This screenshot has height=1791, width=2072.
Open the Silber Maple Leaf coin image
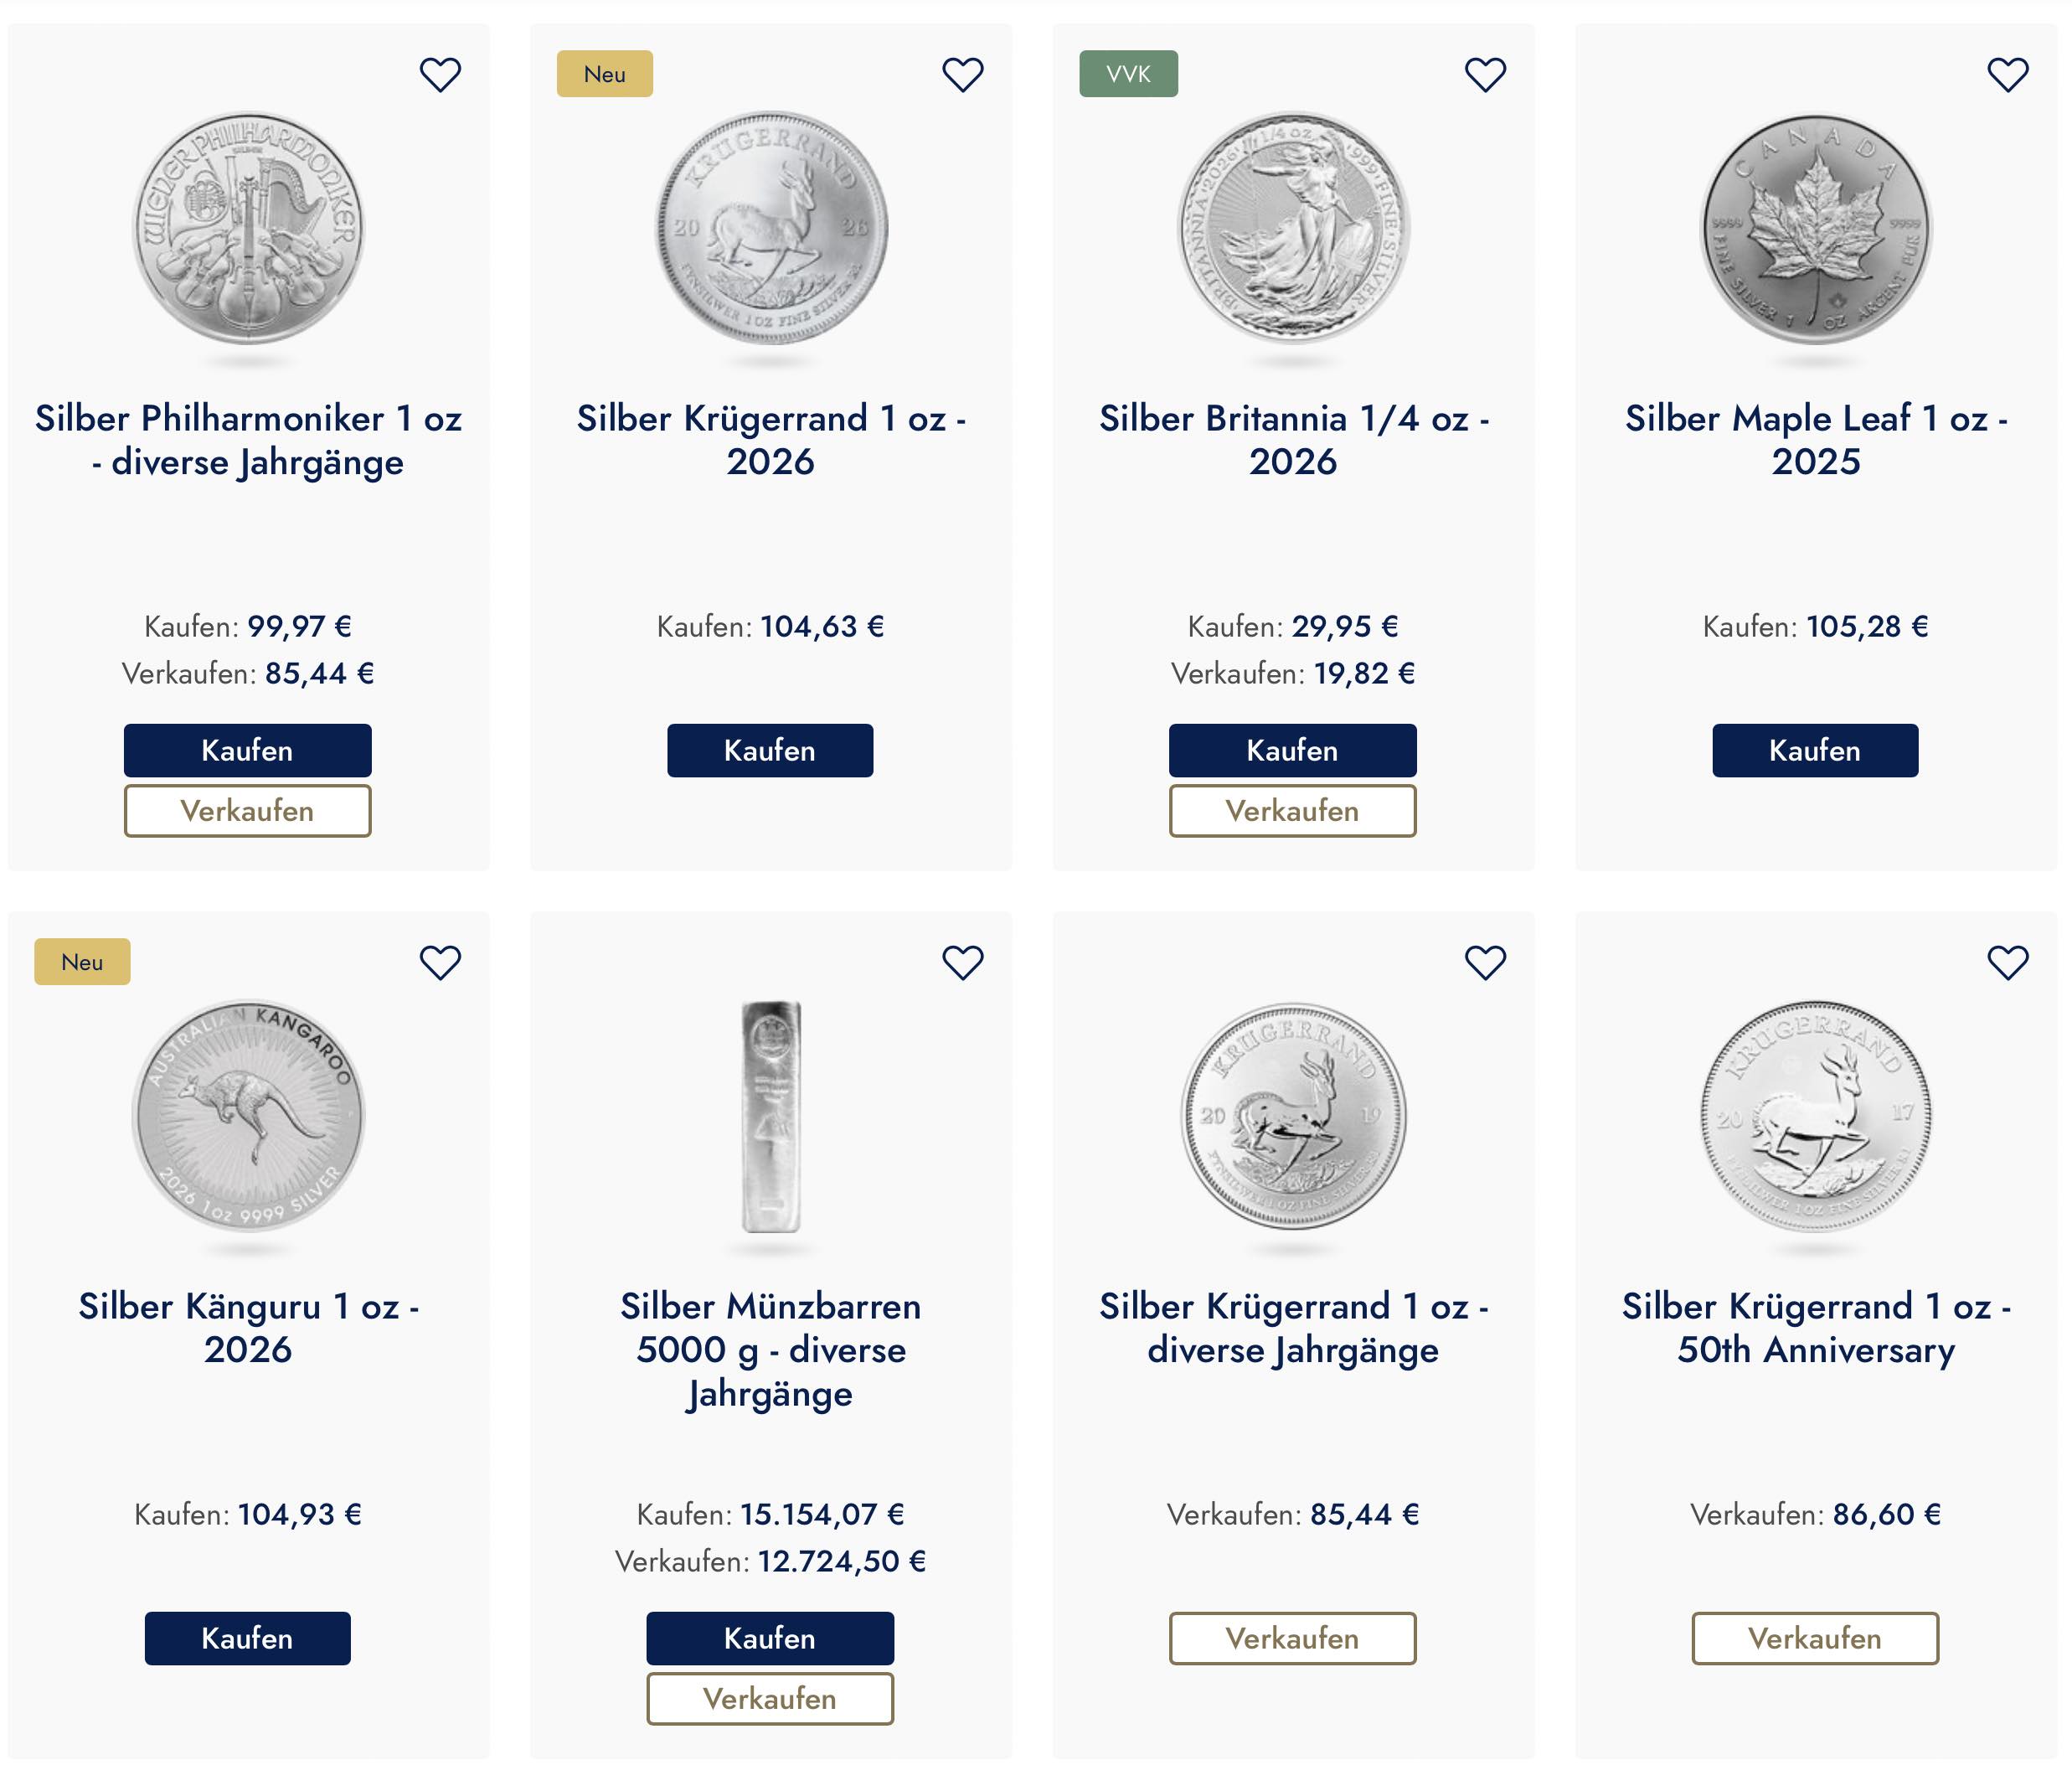tap(1816, 229)
